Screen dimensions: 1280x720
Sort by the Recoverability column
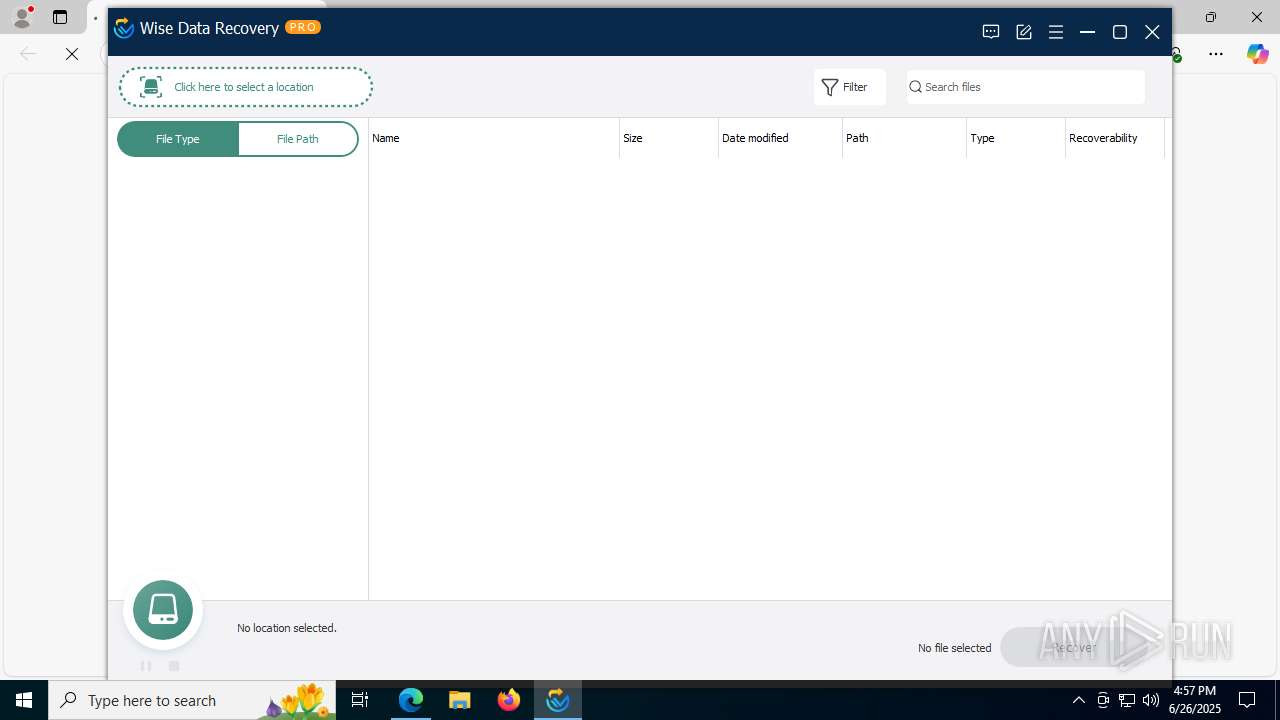pos(1115,138)
